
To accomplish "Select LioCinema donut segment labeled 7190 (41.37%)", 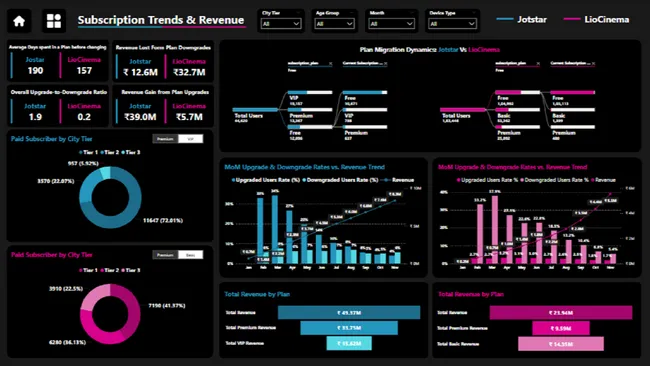I will 133,309.
